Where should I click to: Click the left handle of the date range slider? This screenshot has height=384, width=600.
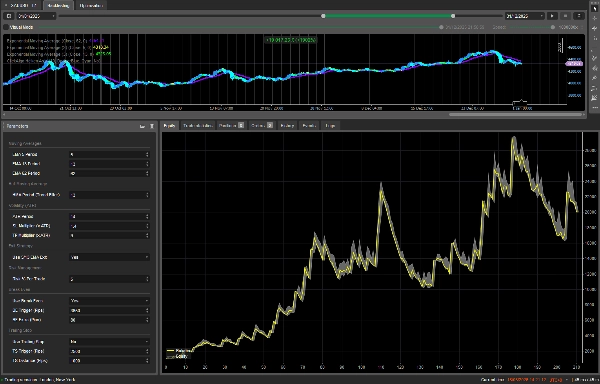click(x=323, y=16)
